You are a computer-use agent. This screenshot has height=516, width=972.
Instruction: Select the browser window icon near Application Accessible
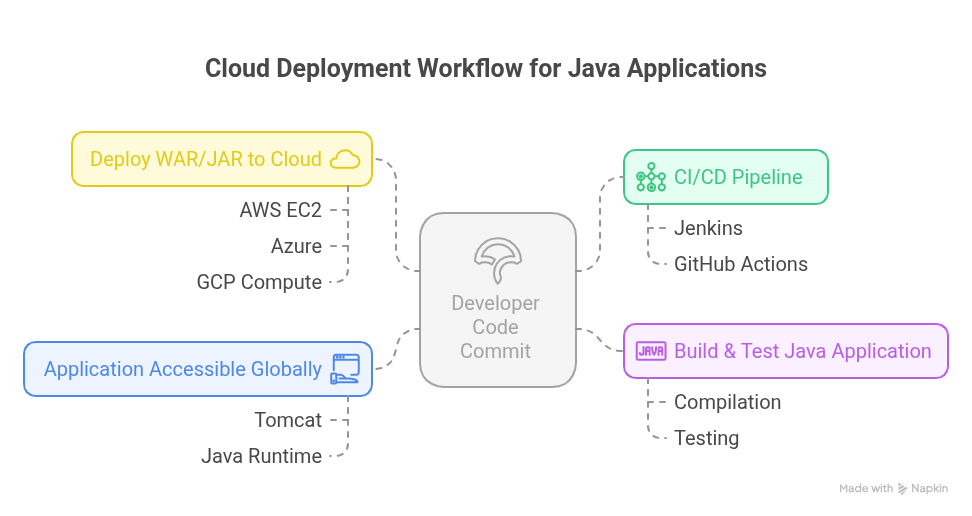345,369
